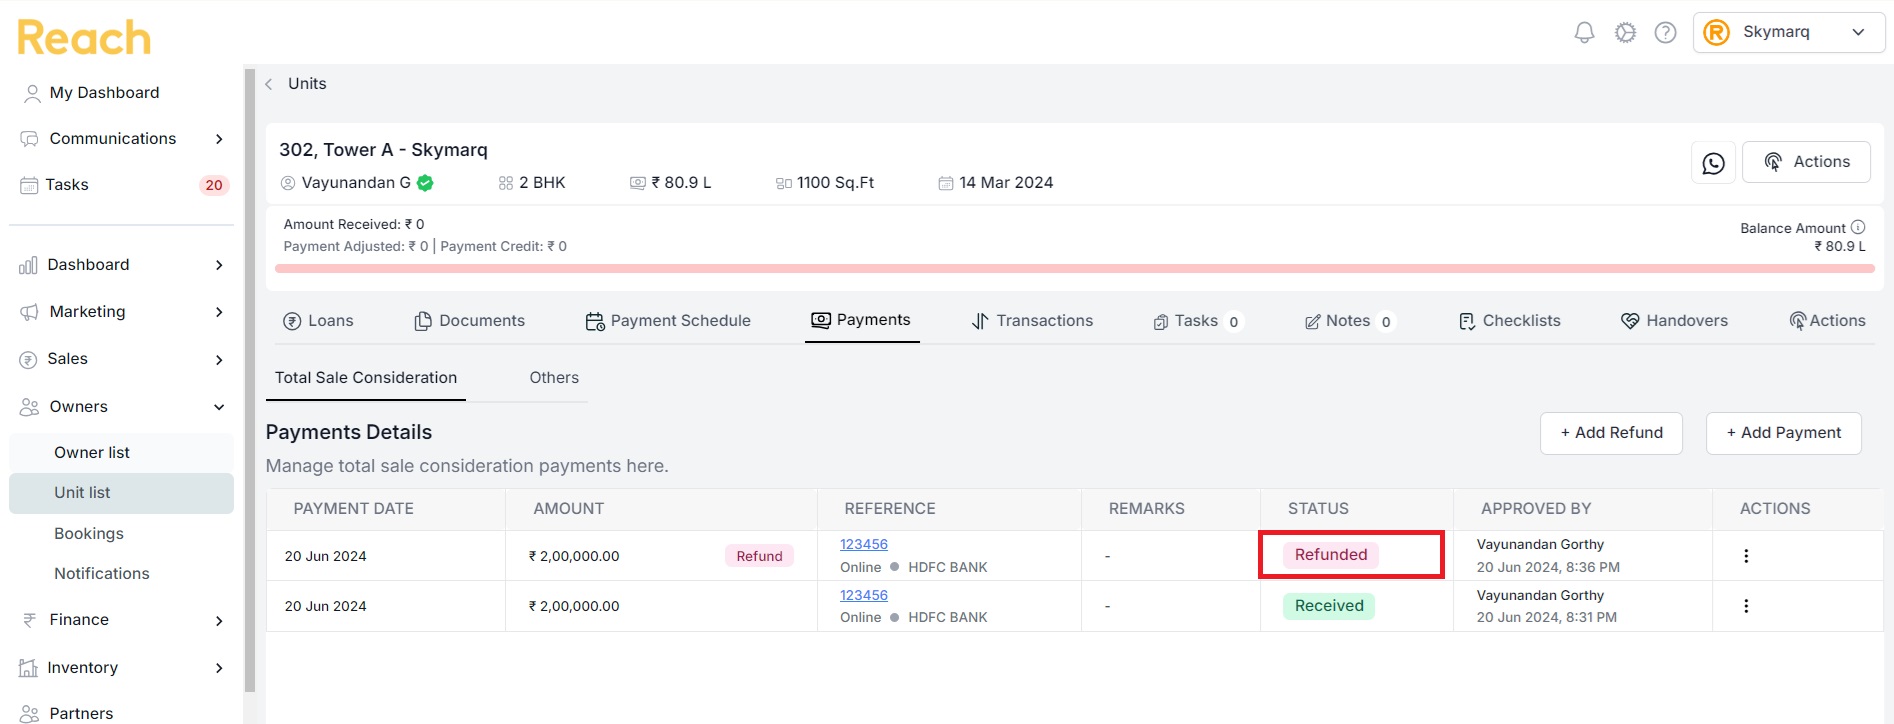Open the Transactions tab
Viewport: 1894px width, 724px height.
[1032, 321]
